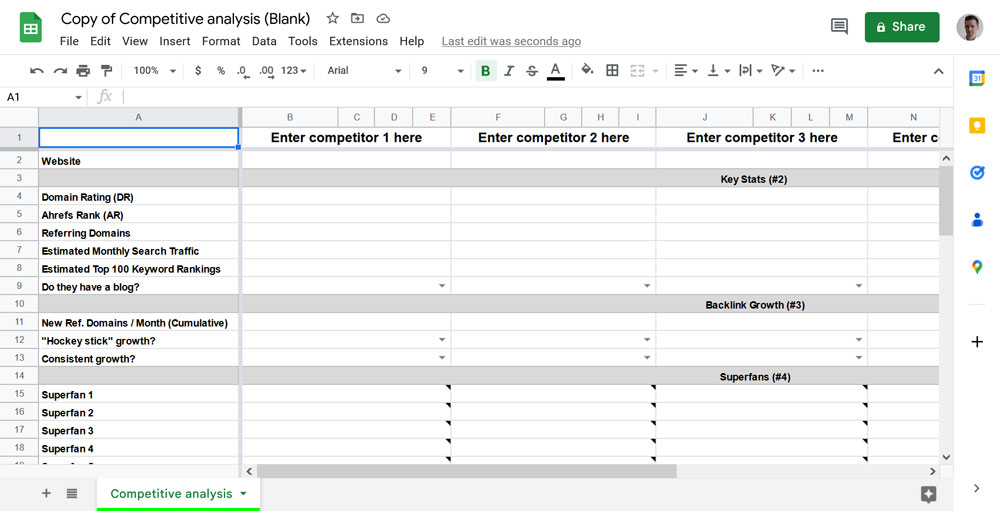Click the green Share button
The height and width of the screenshot is (511, 1000).
(902, 27)
